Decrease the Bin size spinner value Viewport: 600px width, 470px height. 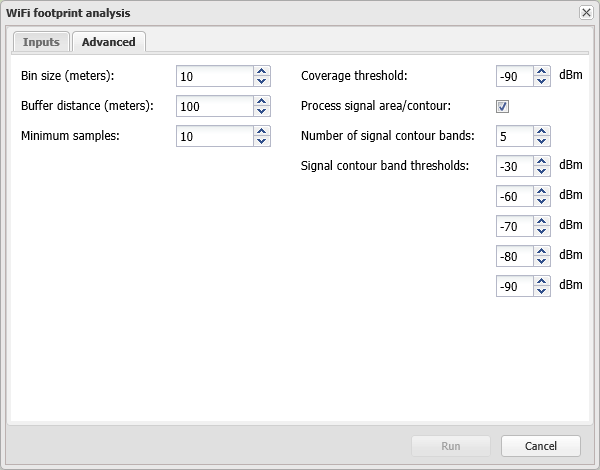click(x=262, y=81)
